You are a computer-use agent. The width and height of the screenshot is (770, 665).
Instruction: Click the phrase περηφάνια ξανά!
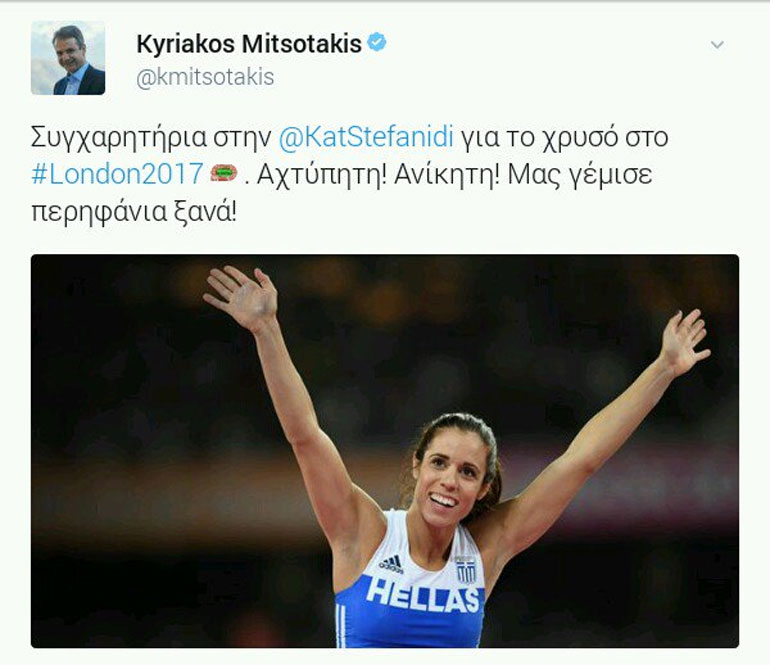point(134,212)
